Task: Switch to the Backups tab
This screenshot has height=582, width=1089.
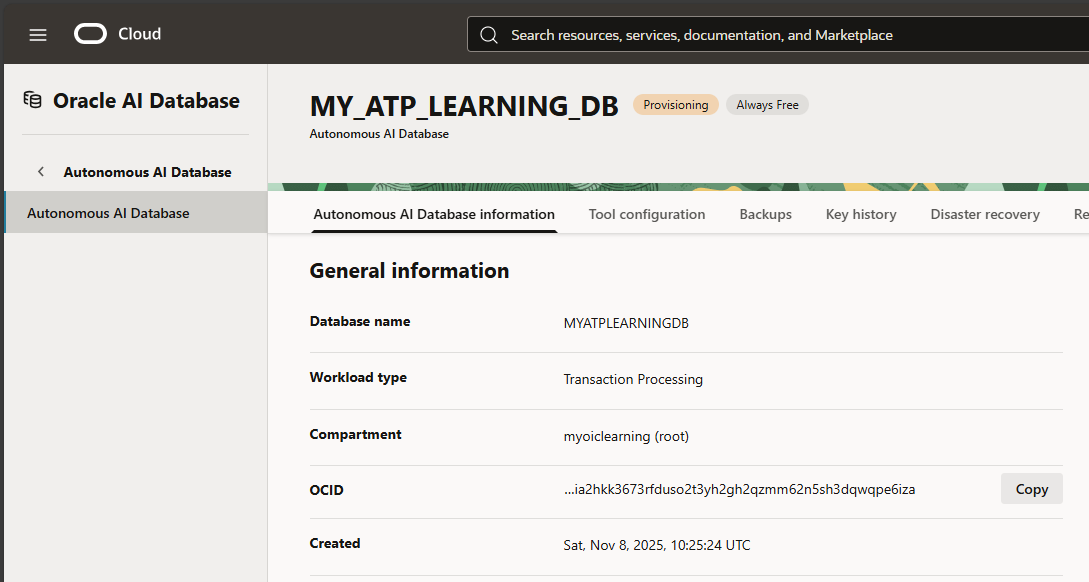Action: 765,214
